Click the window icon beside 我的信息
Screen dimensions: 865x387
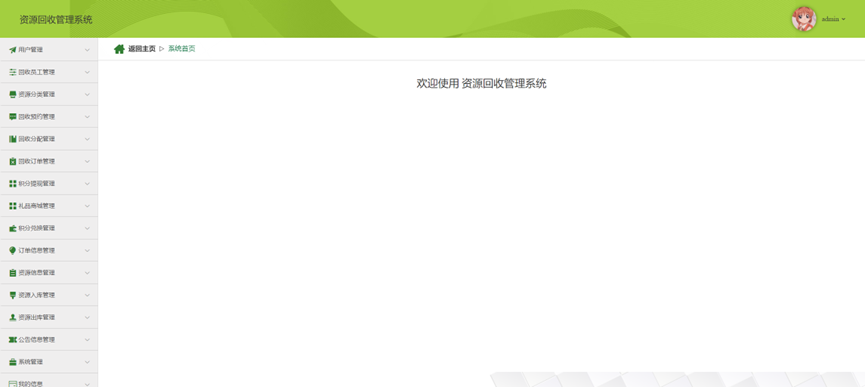tap(13, 384)
